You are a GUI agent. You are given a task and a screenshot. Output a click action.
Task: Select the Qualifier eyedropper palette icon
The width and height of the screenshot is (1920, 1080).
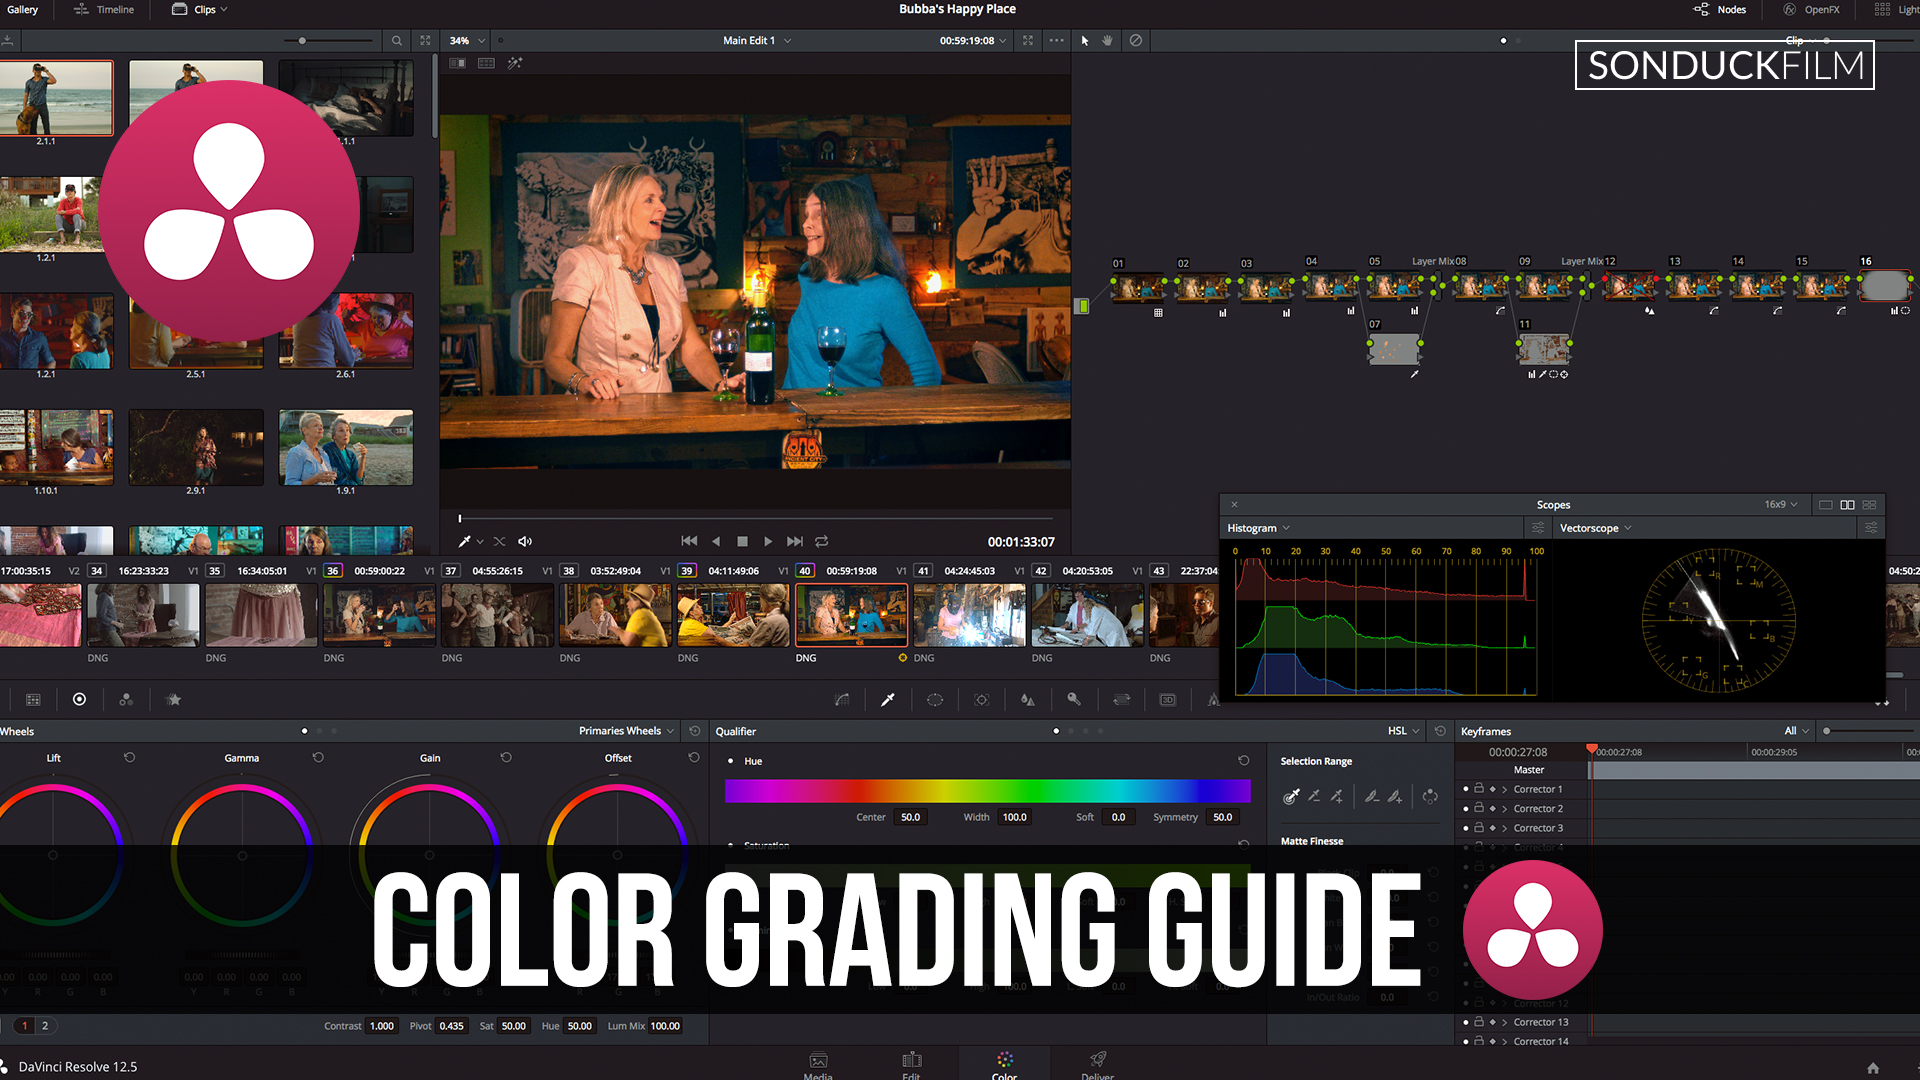tap(887, 700)
